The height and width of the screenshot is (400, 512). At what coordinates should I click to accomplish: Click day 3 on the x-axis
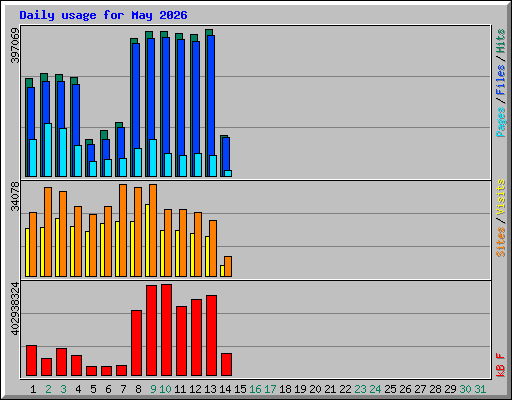pyautogui.click(x=63, y=389)
